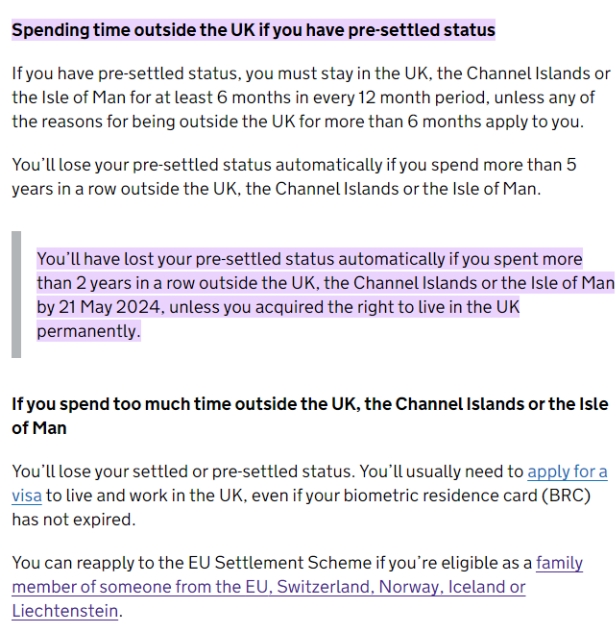Click the sentence "You'll lose your pre-settled status automatically"
The height and width of the screenshot is (642, 616).
point(197,165)
